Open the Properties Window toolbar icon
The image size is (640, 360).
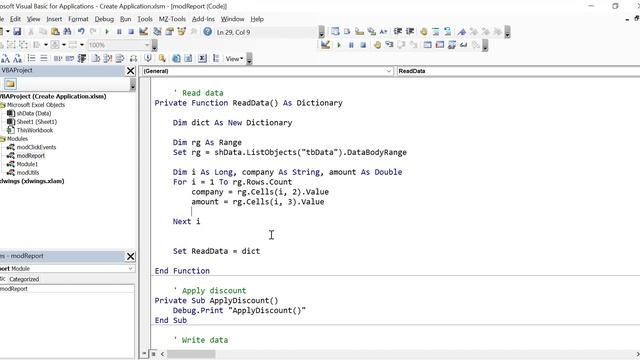point(169,32)
